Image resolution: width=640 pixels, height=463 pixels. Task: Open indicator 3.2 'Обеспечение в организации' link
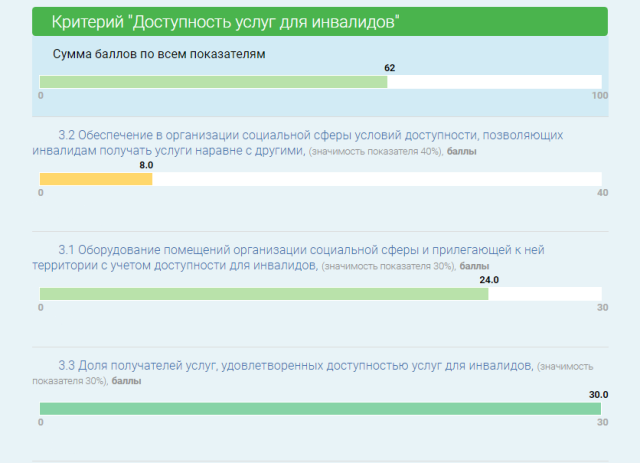point(297,143)
